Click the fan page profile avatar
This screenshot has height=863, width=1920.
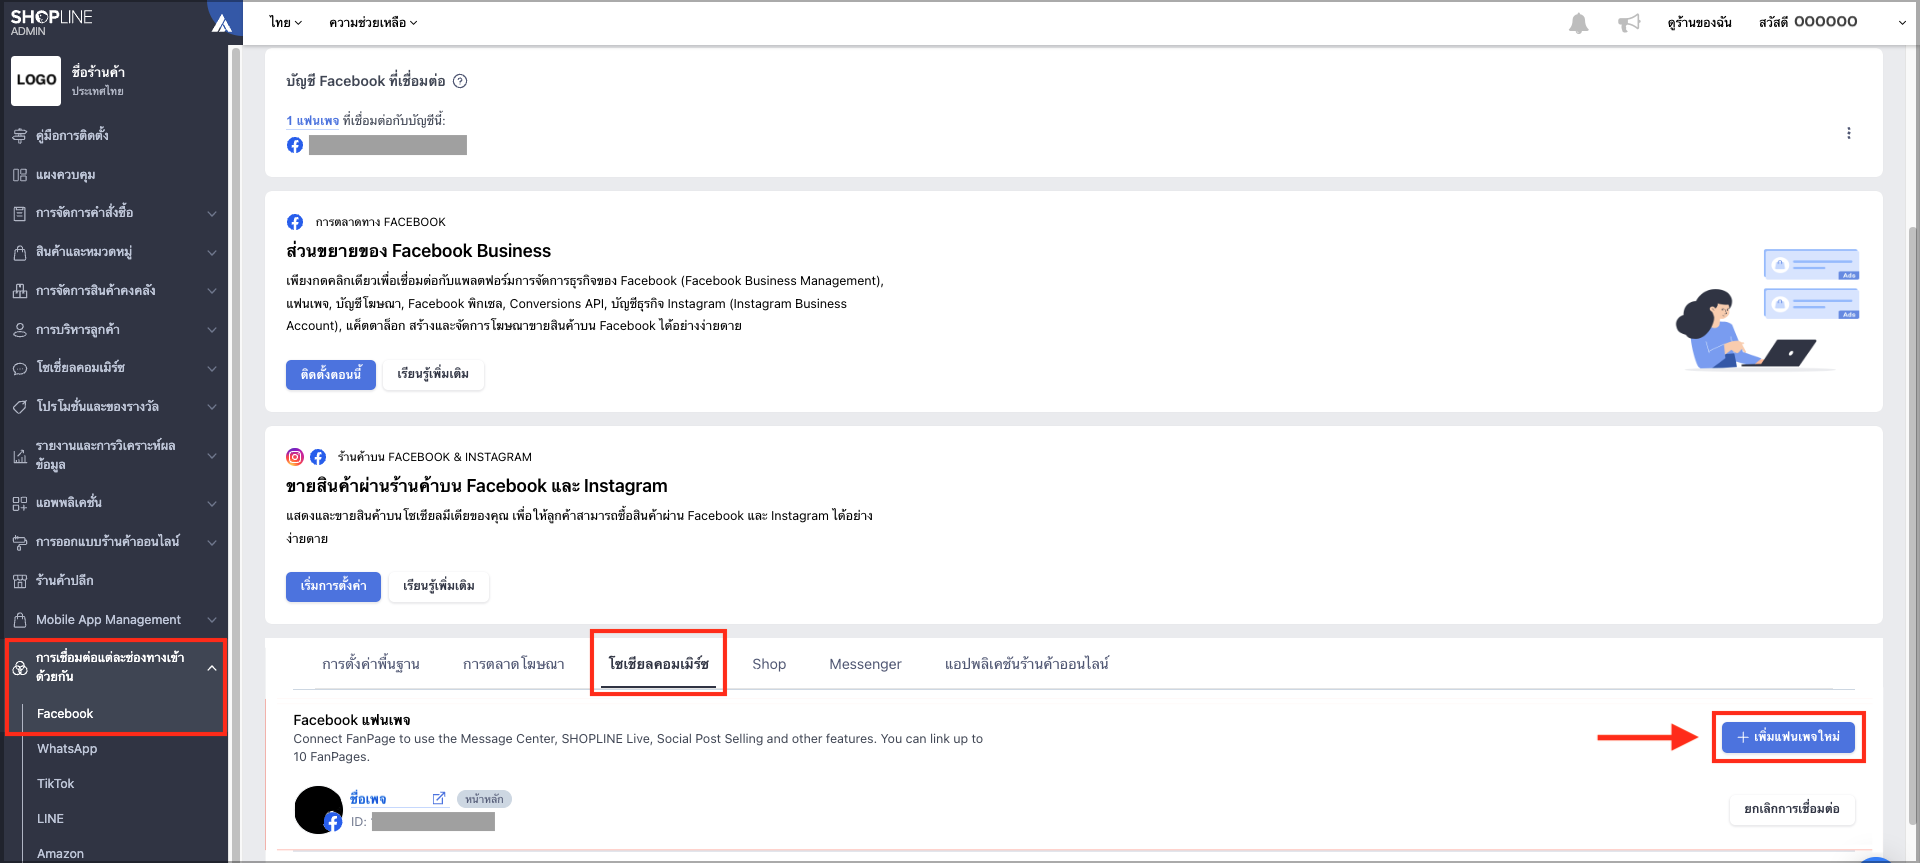tap(319, 810)
